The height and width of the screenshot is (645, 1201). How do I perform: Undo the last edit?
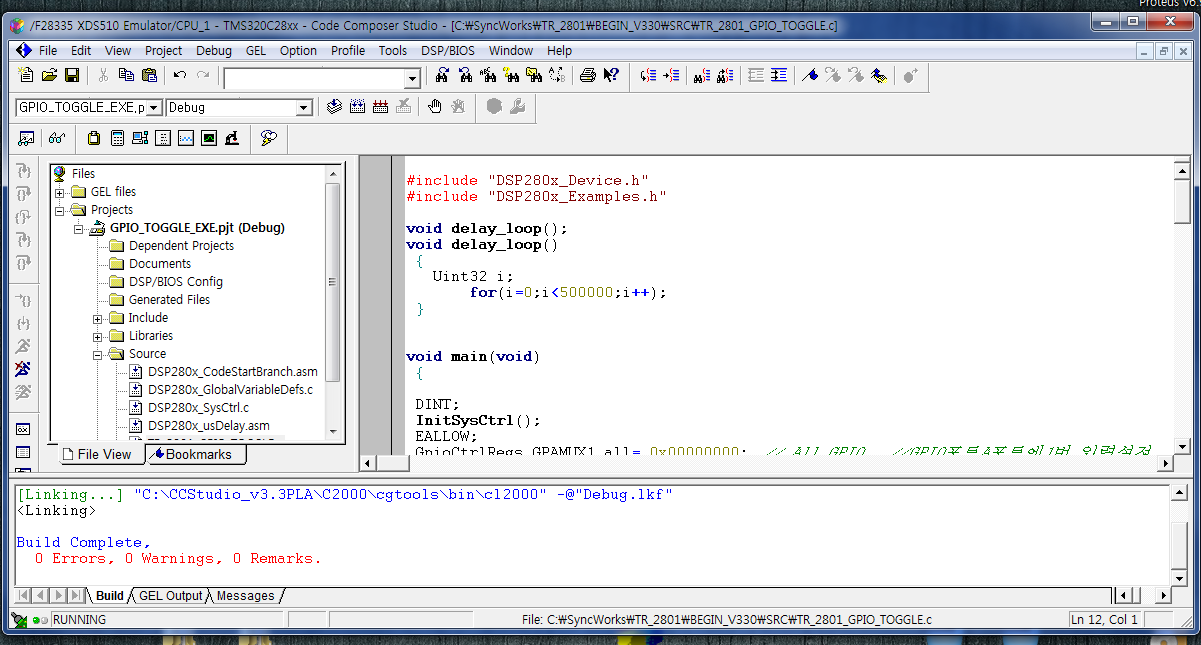[180, 75]
